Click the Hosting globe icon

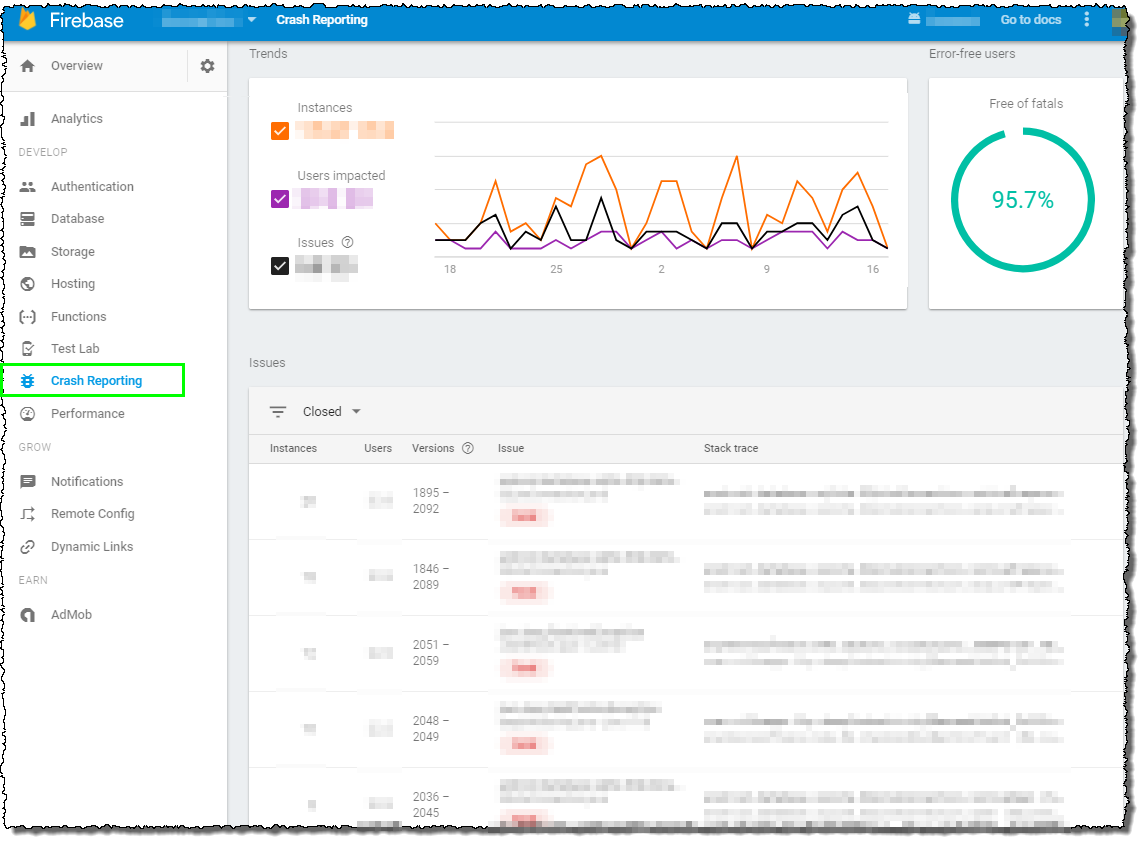click(x=28, y=284)
